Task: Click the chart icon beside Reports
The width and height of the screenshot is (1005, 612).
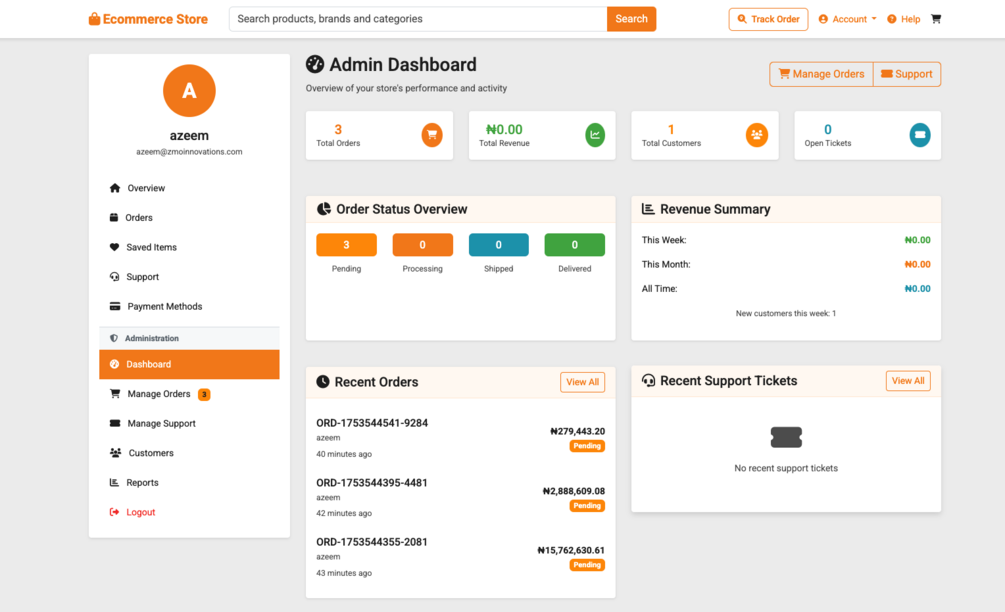Action: tap(114, 482)
